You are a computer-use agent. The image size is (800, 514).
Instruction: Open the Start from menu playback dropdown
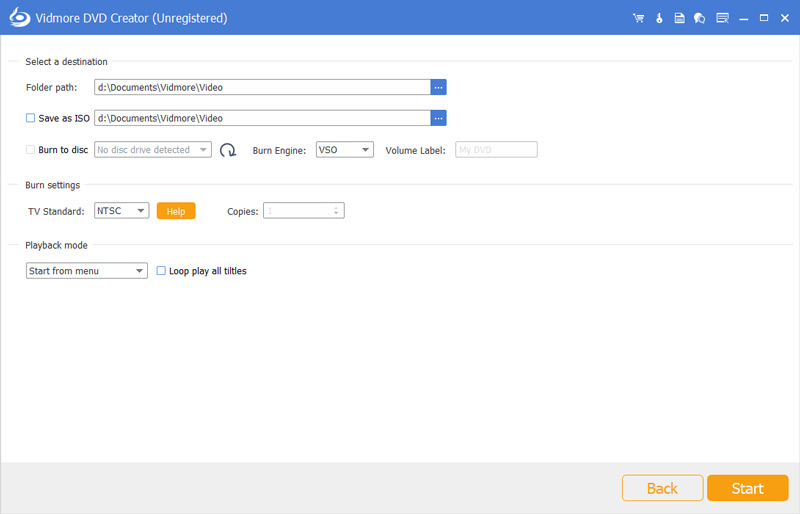click(x=87, y=271)
